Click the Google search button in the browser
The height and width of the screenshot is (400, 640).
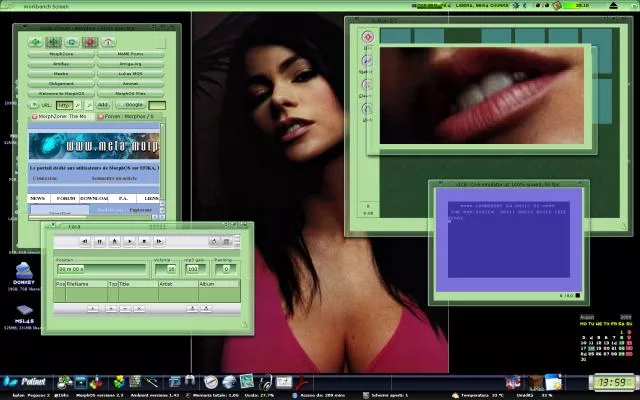point(132,104)
